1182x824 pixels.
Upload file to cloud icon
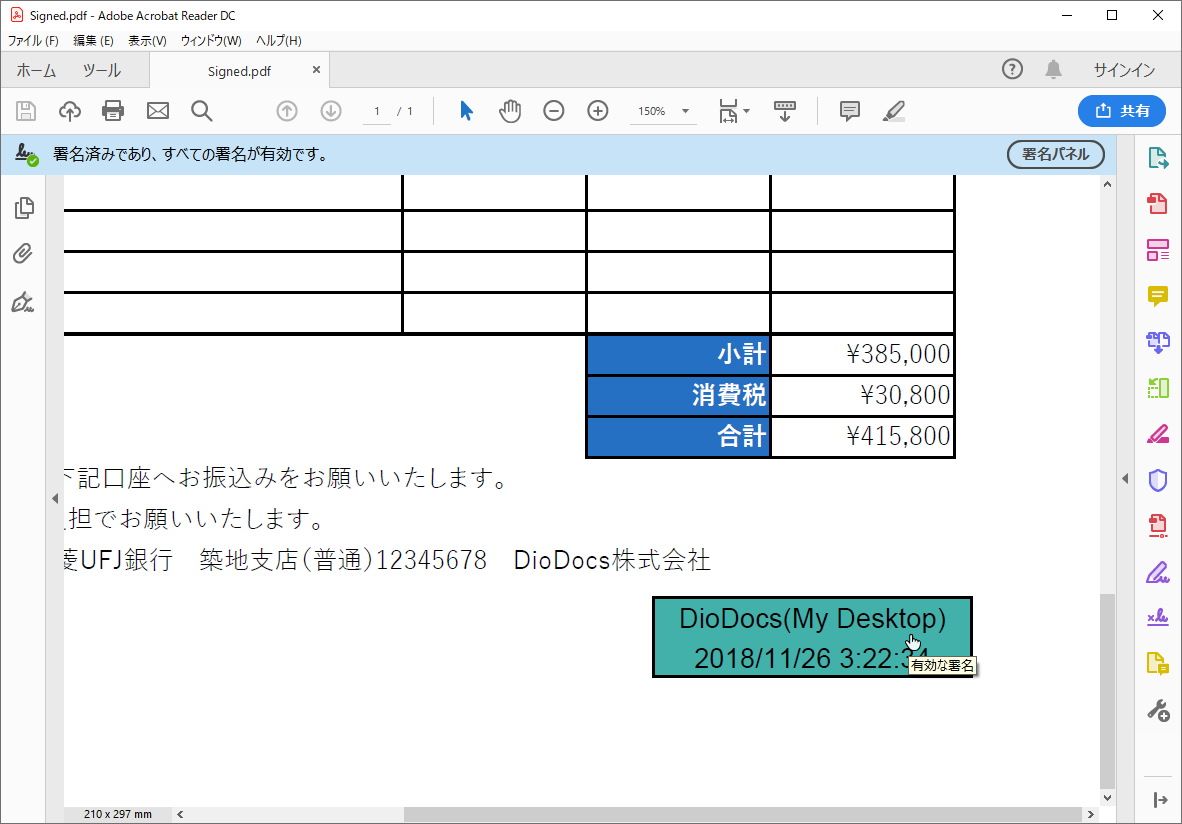tap(70, 111)
